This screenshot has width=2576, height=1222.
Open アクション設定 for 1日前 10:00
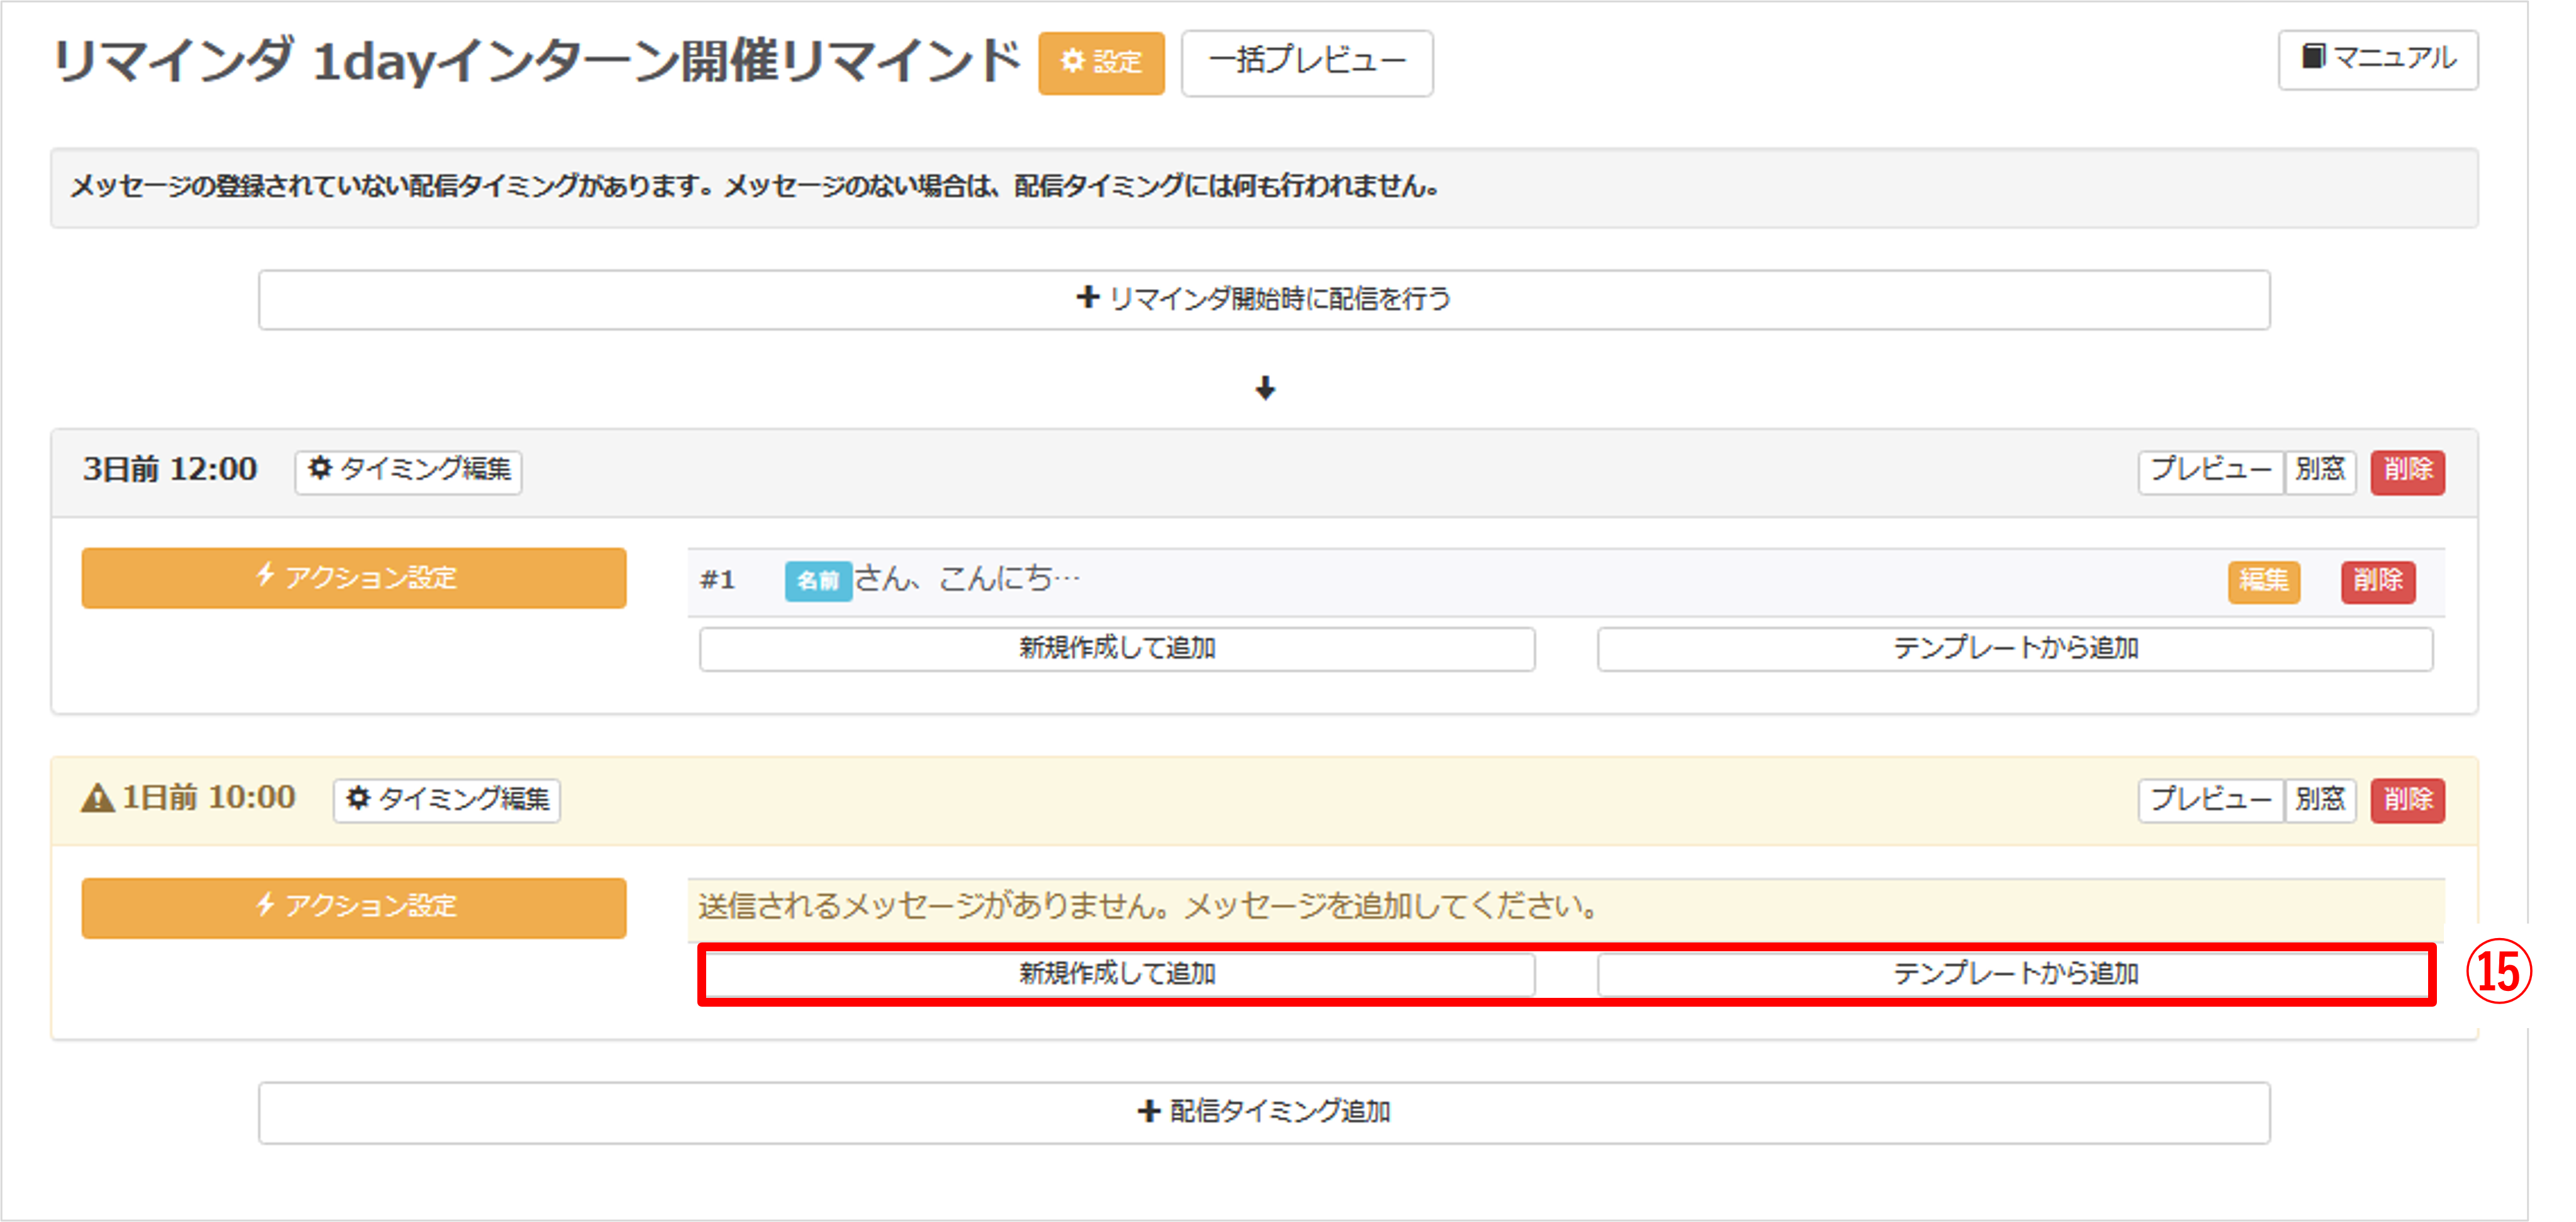[x=354, y=907]
